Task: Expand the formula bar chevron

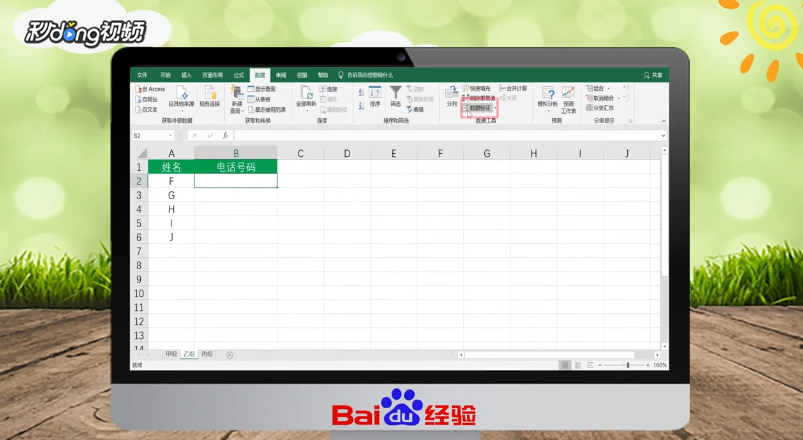Action: click(663, 136)
